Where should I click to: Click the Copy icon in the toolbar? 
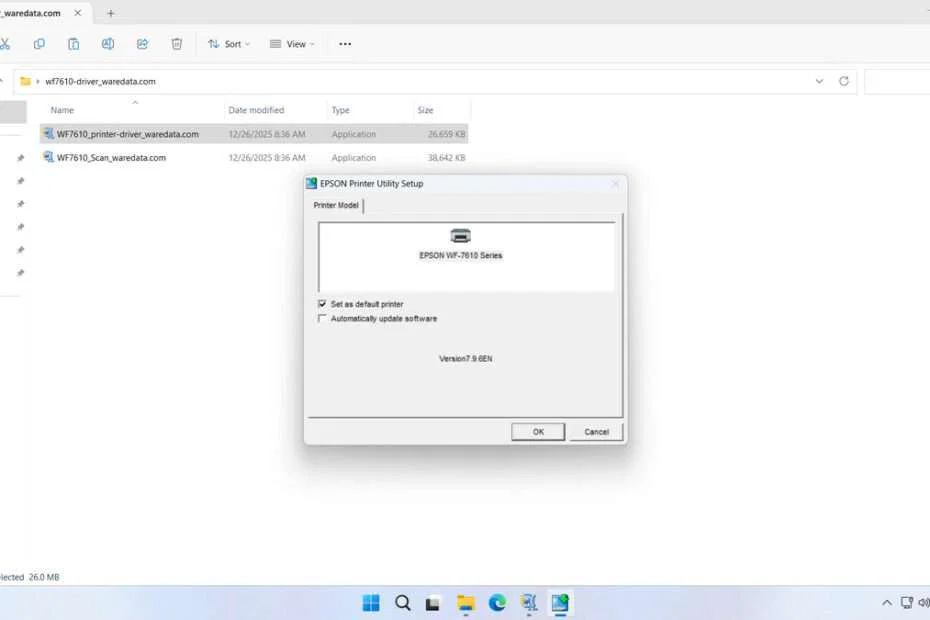[x=39, y=44]
